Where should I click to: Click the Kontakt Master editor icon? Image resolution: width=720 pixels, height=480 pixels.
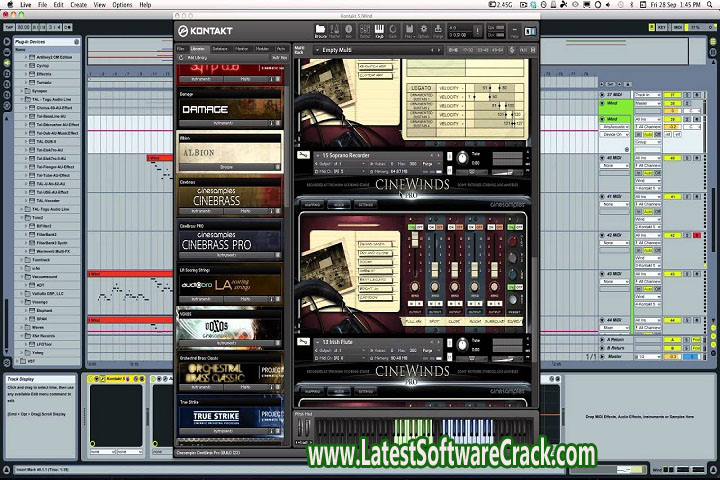coord(334,31)
